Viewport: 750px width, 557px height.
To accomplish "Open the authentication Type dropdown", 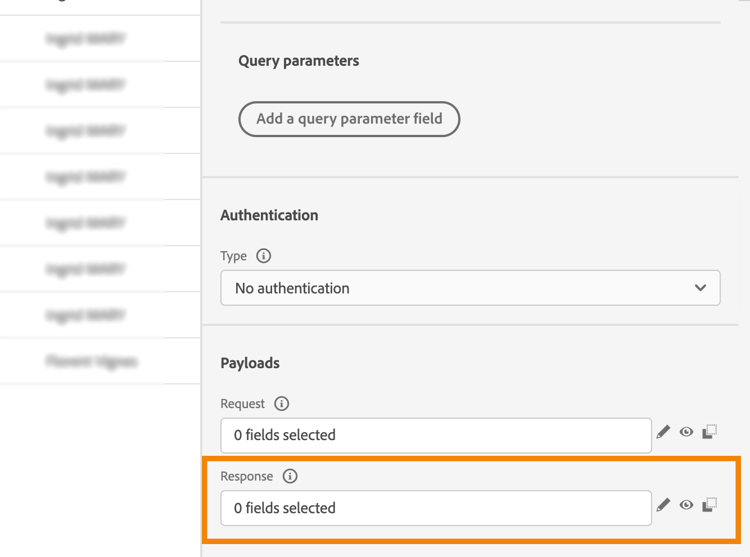I will click(470, 288).
